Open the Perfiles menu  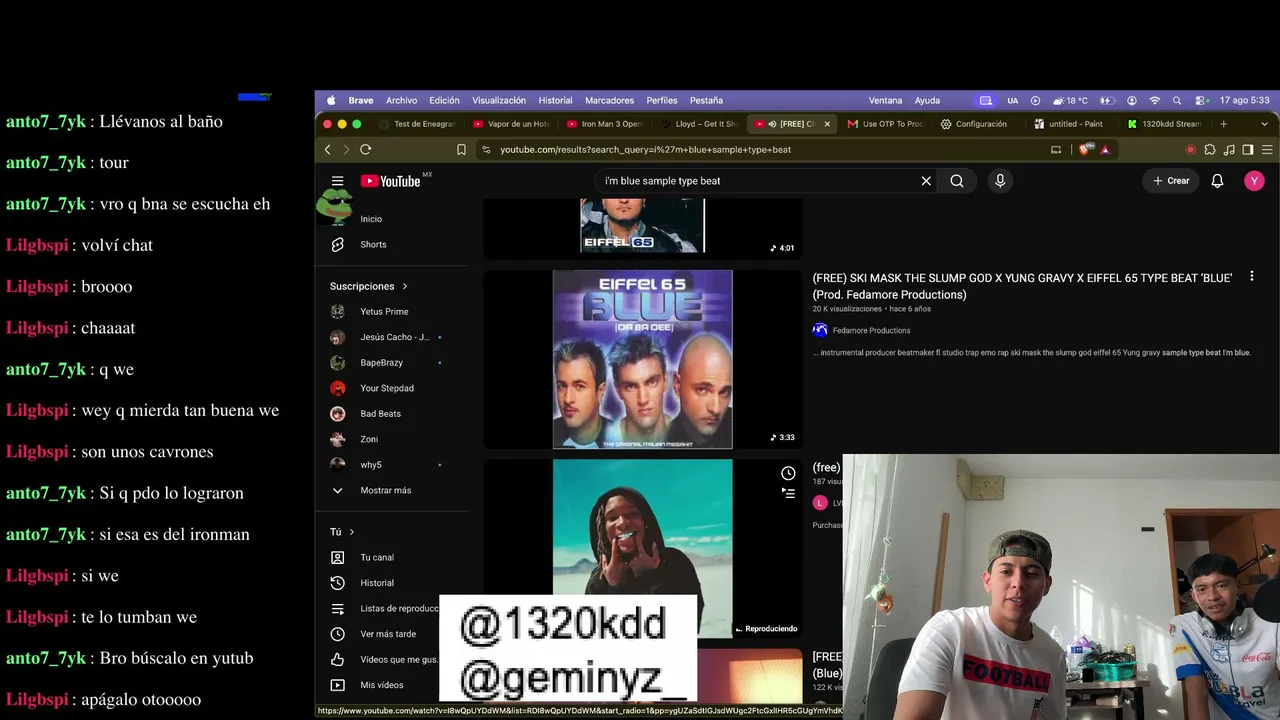[662, 100]
